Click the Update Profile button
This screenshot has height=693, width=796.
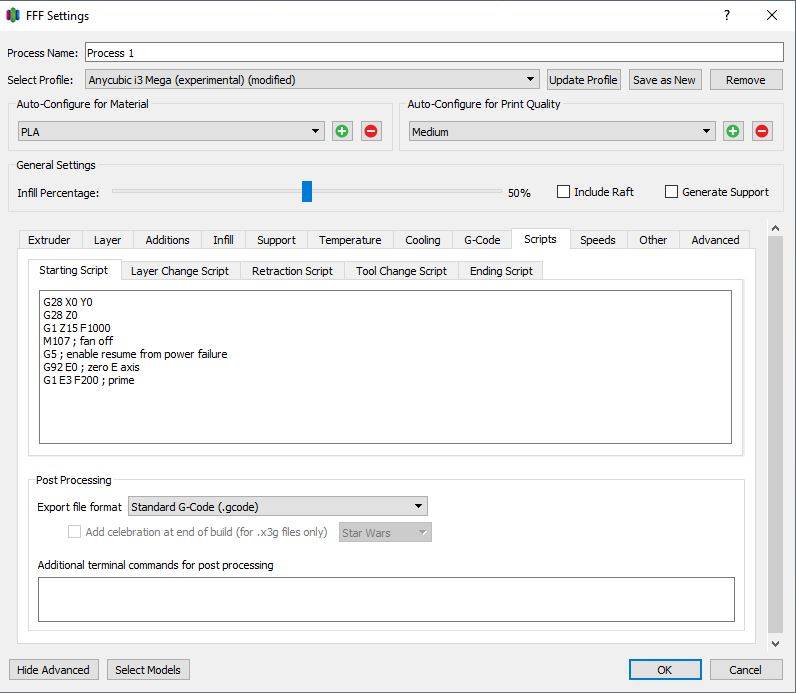[583, 80]
